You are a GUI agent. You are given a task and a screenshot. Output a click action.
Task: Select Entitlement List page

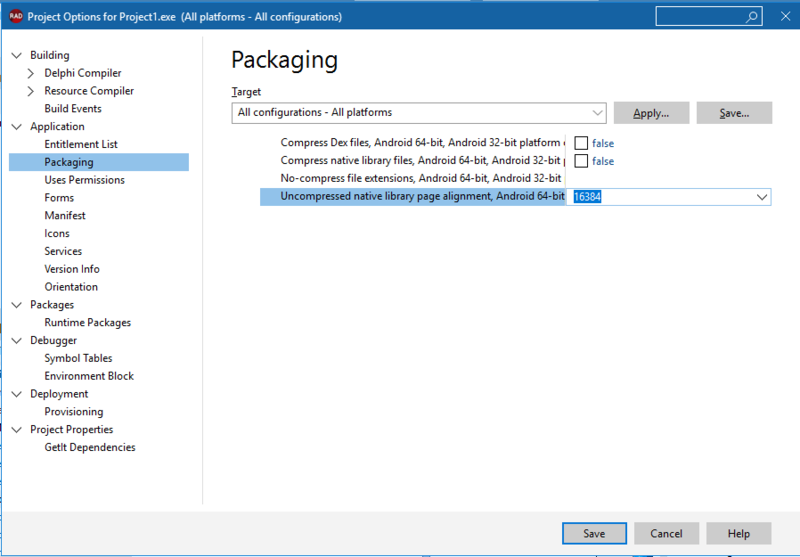point(81,144)
